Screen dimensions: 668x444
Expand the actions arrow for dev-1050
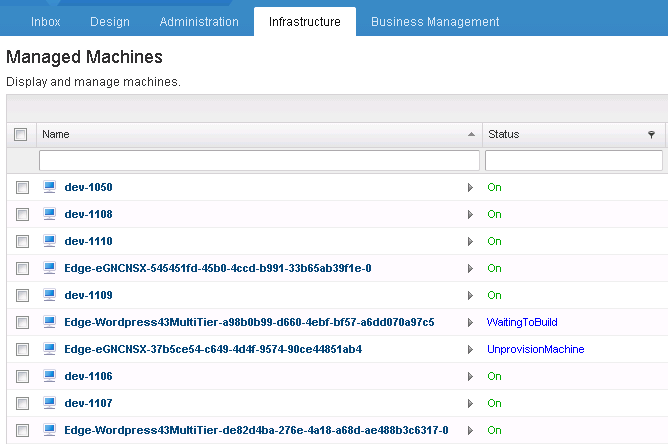tap(470, 187)
